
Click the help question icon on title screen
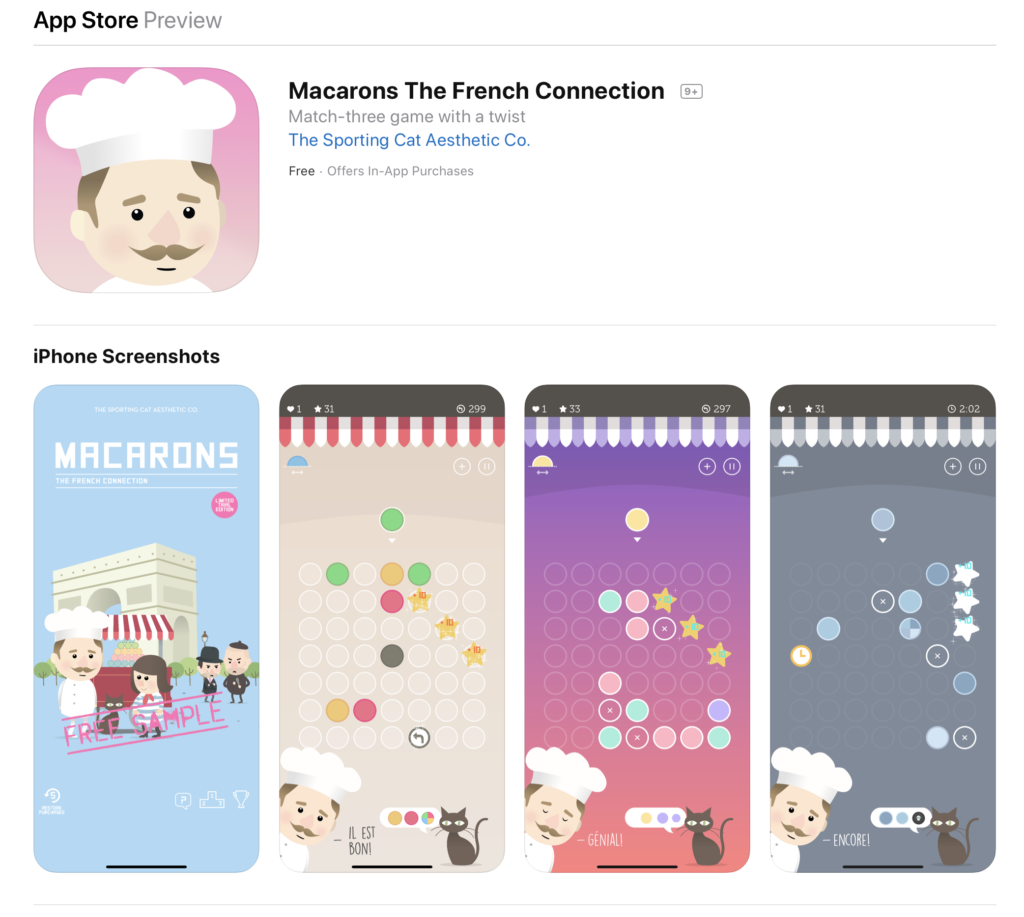click(x=184, y=800)
